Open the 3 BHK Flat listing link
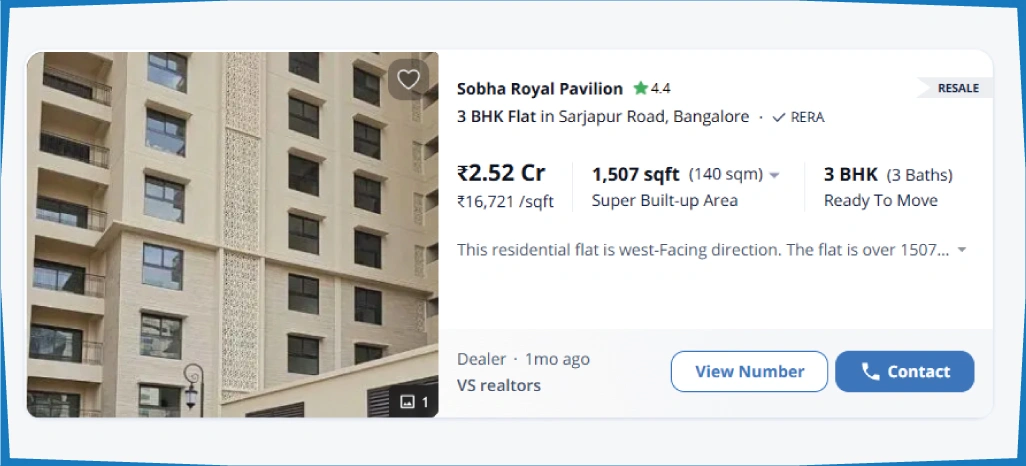The width and height of the screenshot is (1026, 466). [x=496, y=116]
